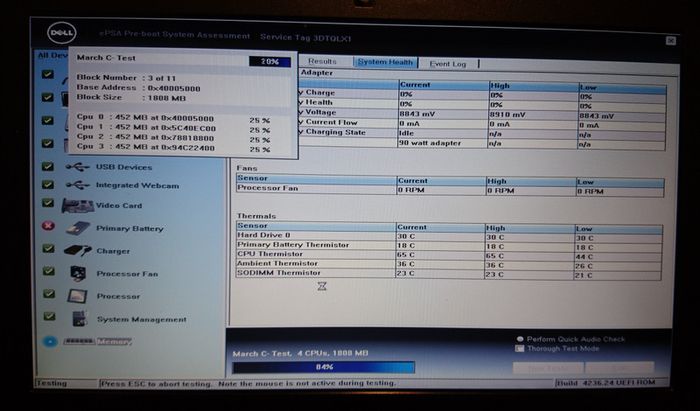Open the Results tab
Screen dimensions: 700x411
(322, 62)
